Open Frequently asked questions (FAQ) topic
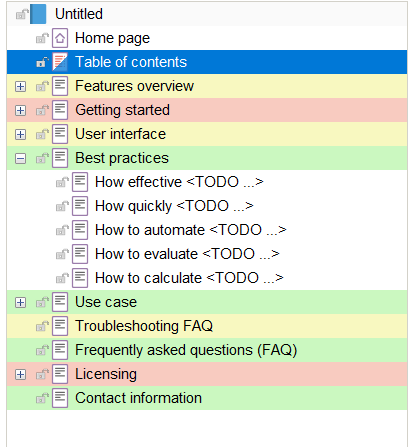Viewport: 409px width, 447px height. click(186, 350)
